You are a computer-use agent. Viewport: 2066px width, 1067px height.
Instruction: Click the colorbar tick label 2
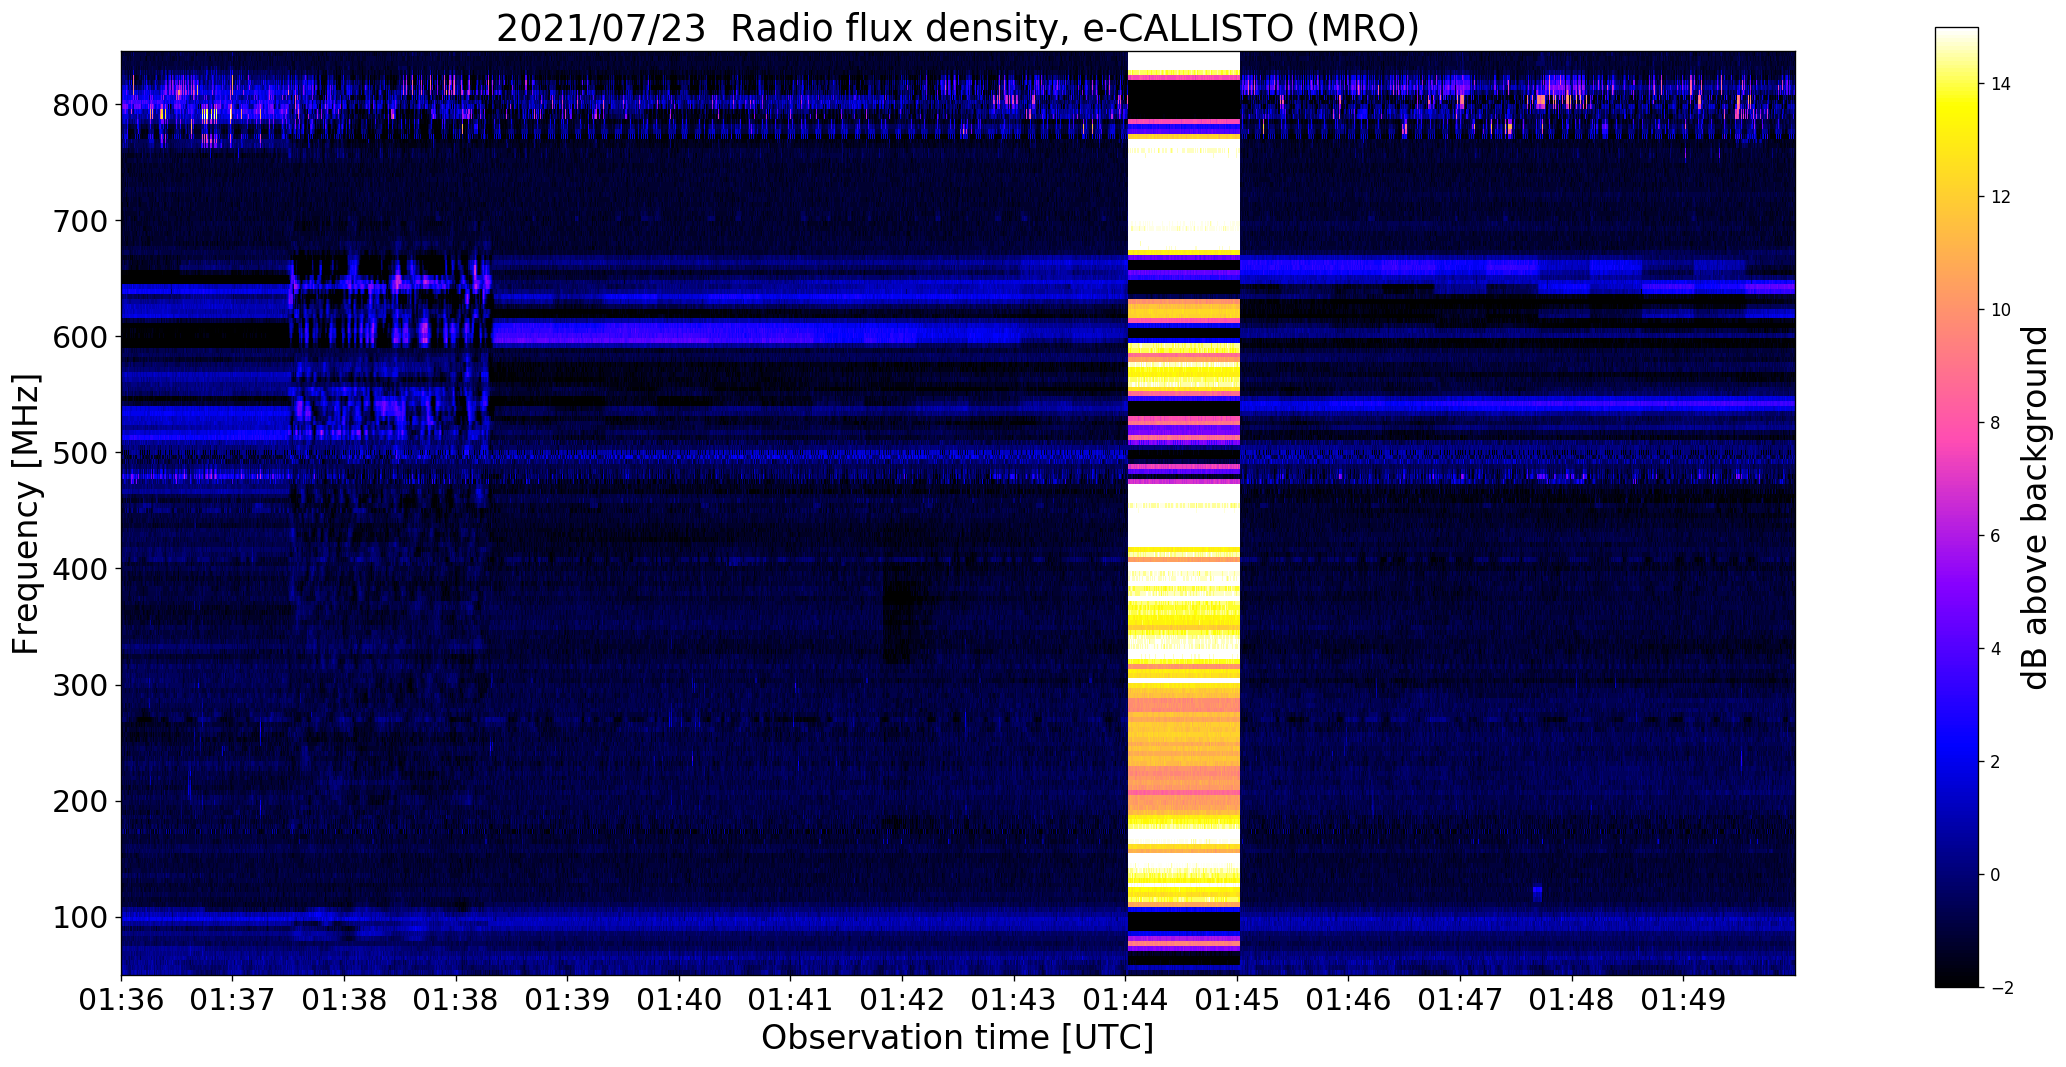coord(1995,762)
